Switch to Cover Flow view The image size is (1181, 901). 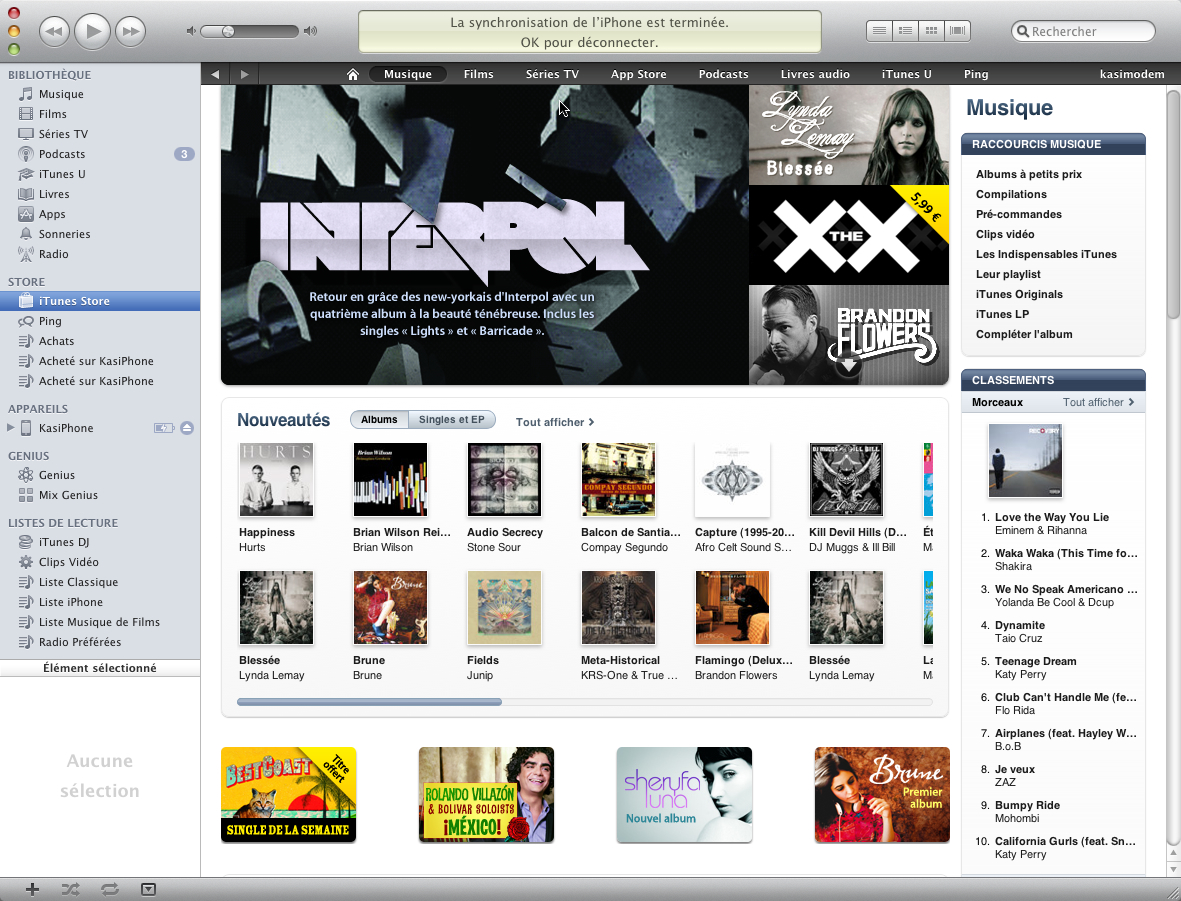click(957, 31)
